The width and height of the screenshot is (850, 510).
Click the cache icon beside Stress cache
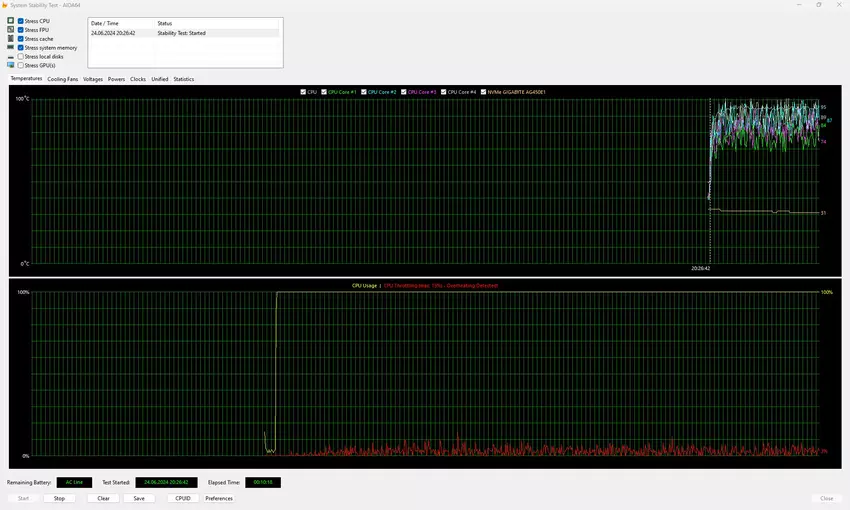[x=10, y=38]
